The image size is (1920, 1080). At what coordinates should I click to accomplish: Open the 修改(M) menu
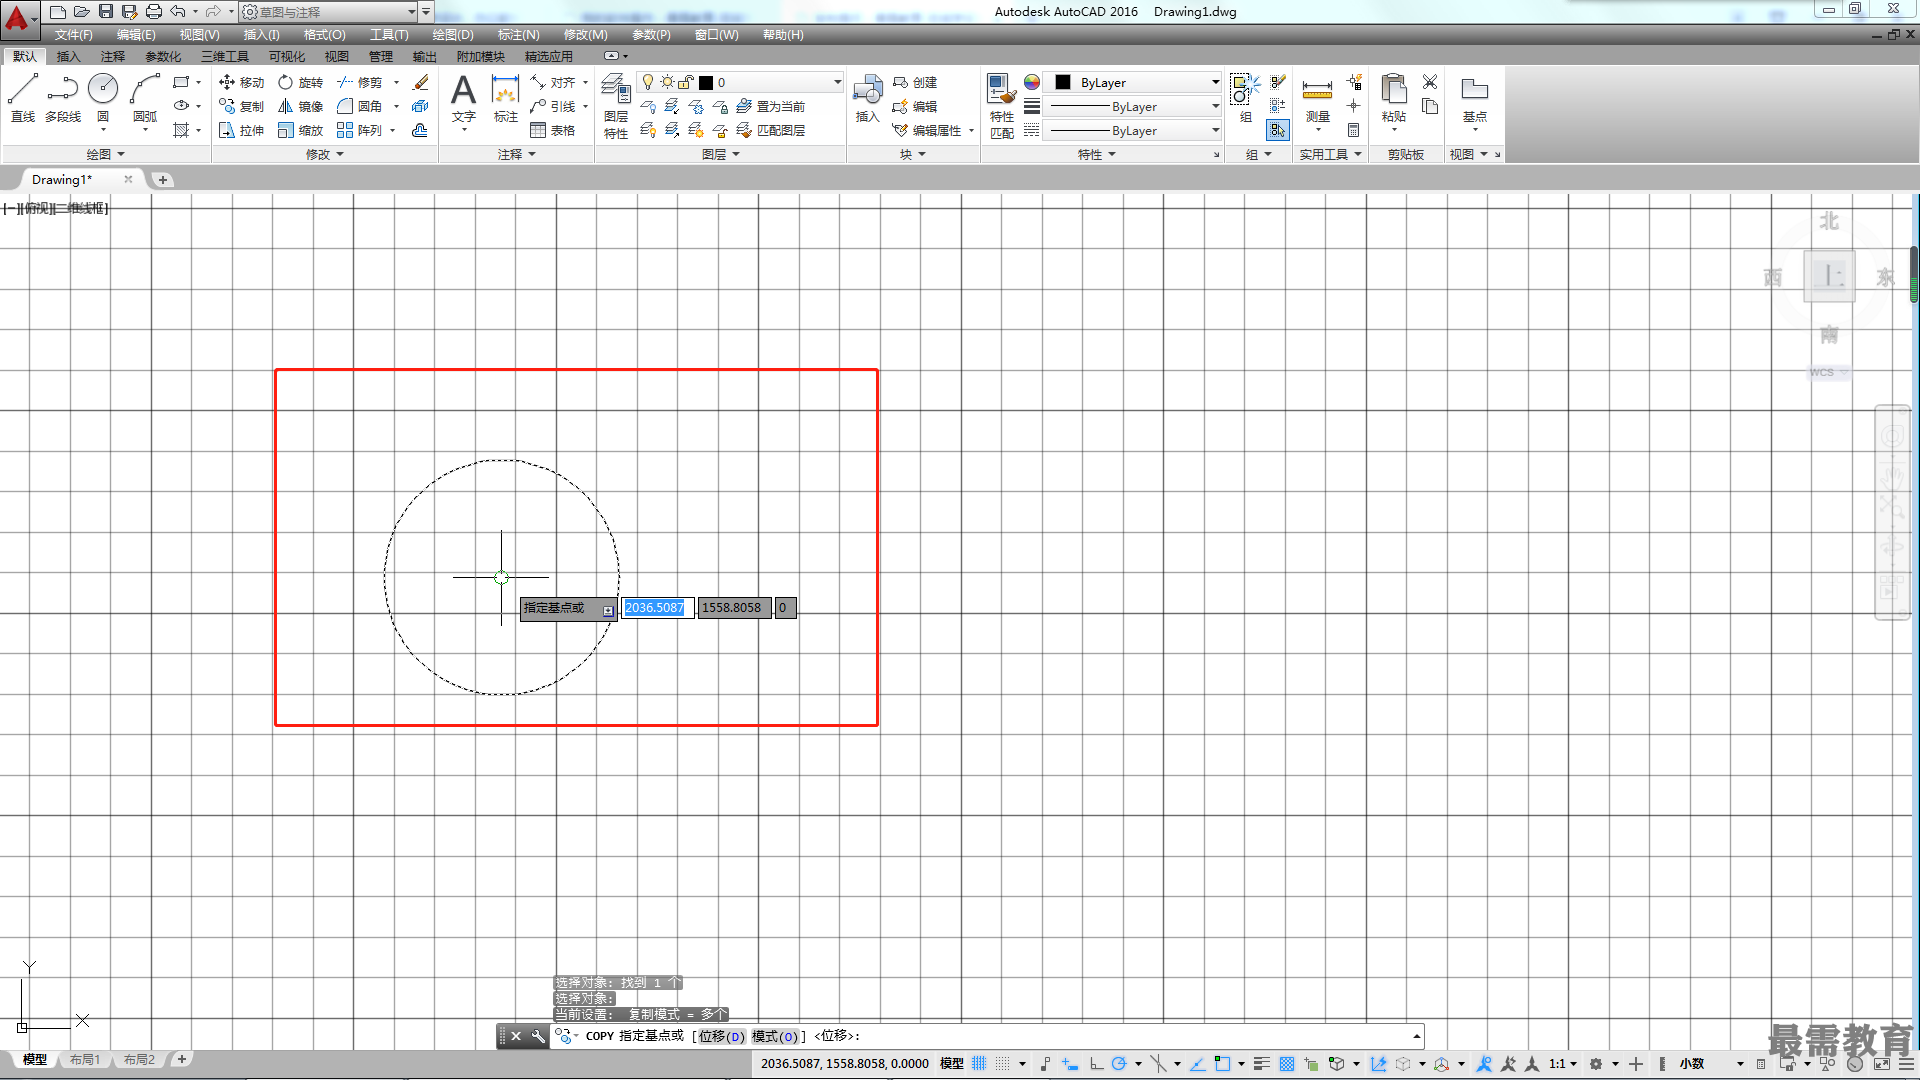click(585, 35)
